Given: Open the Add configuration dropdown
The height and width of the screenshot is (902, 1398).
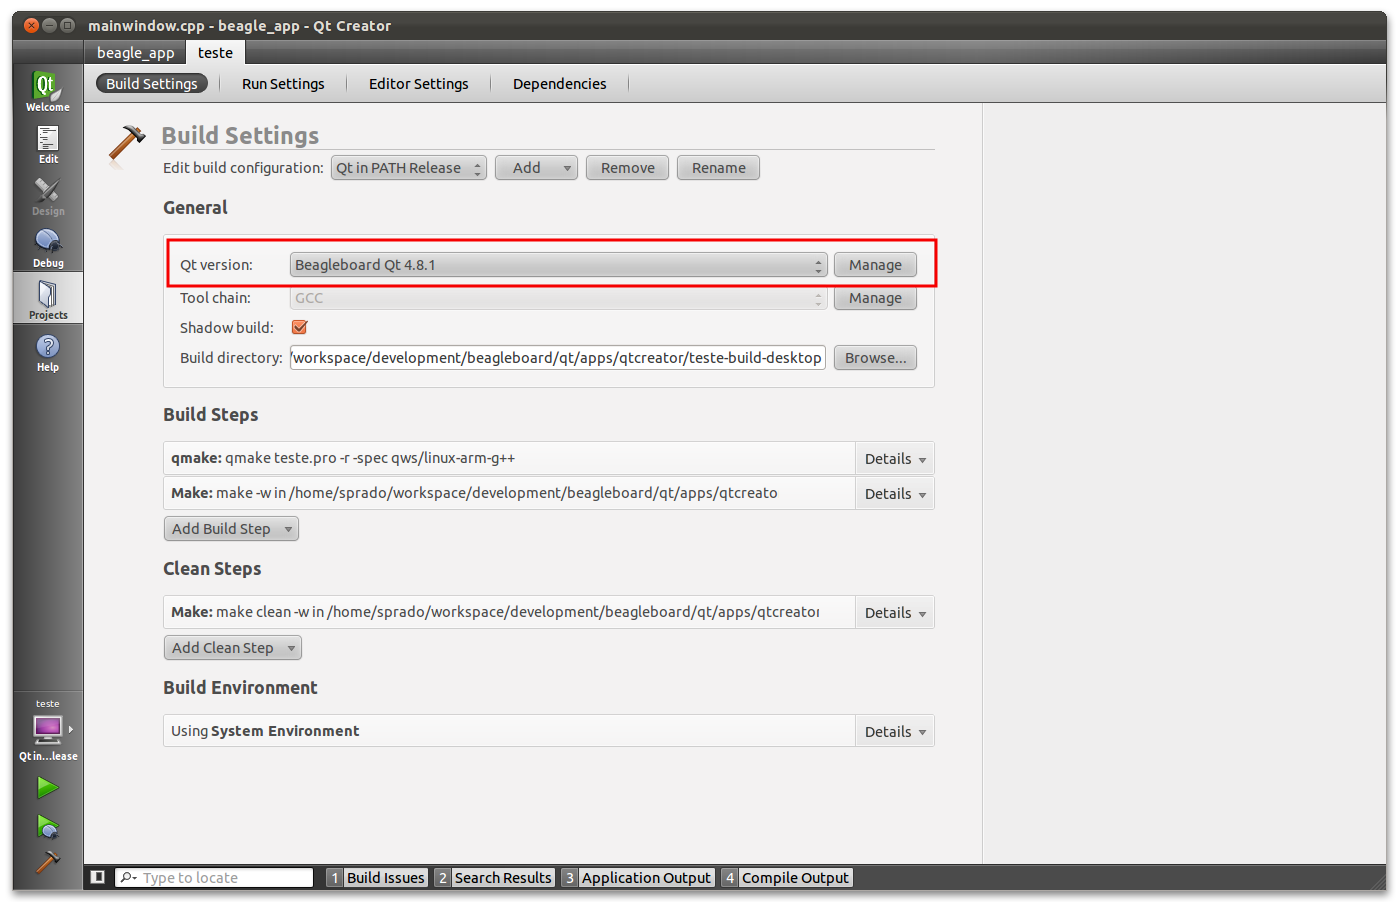Looking at the screenshot, I should [x=537, y=168].
